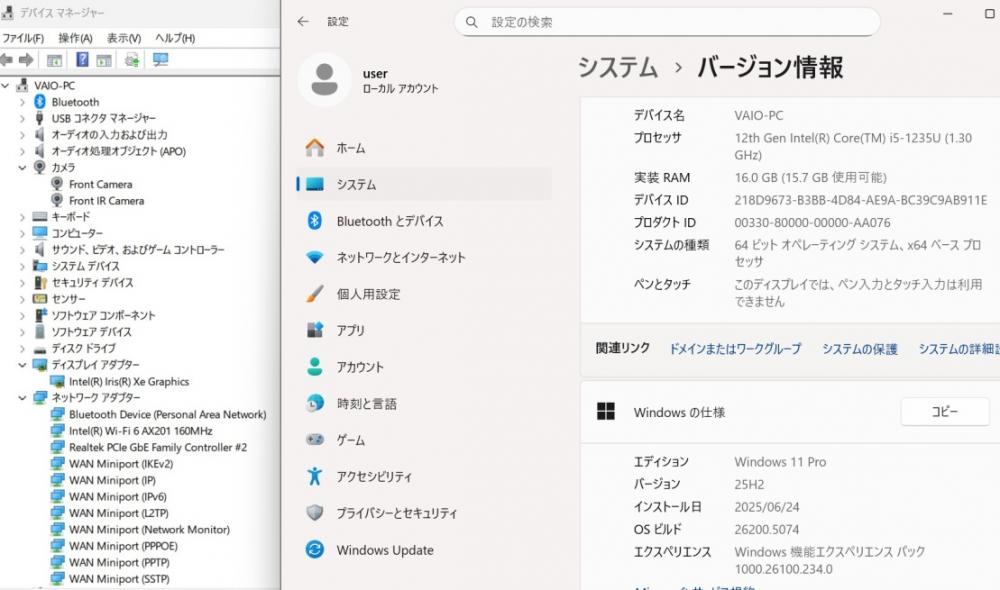The image size is (1000, 590).
Task: Click the scan for hardware changes icon
Action: (160, 60)
